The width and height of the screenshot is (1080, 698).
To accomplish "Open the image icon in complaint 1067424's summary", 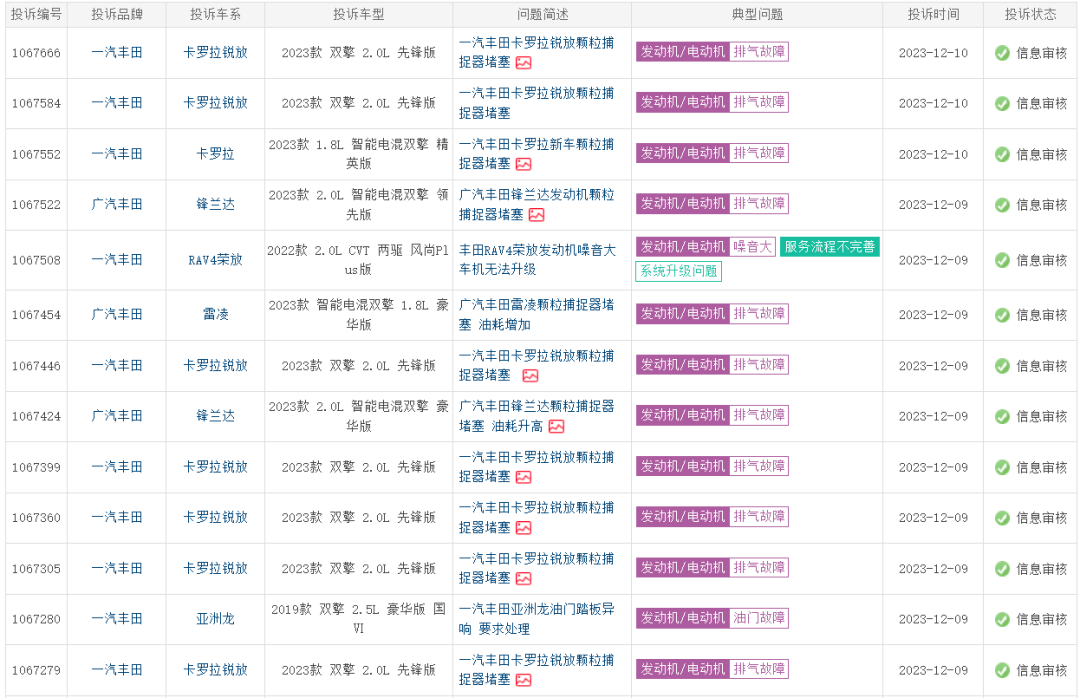I will 557,427.
